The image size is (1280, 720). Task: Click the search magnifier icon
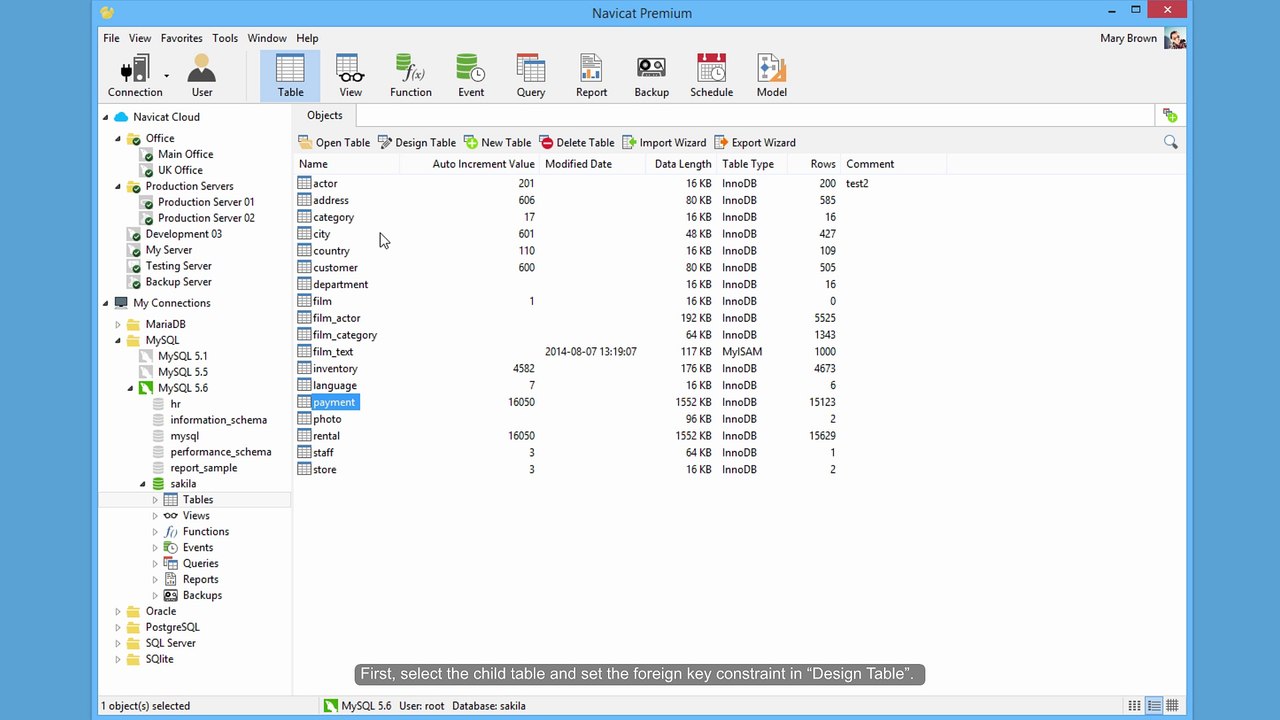(x=1170, y=142)
